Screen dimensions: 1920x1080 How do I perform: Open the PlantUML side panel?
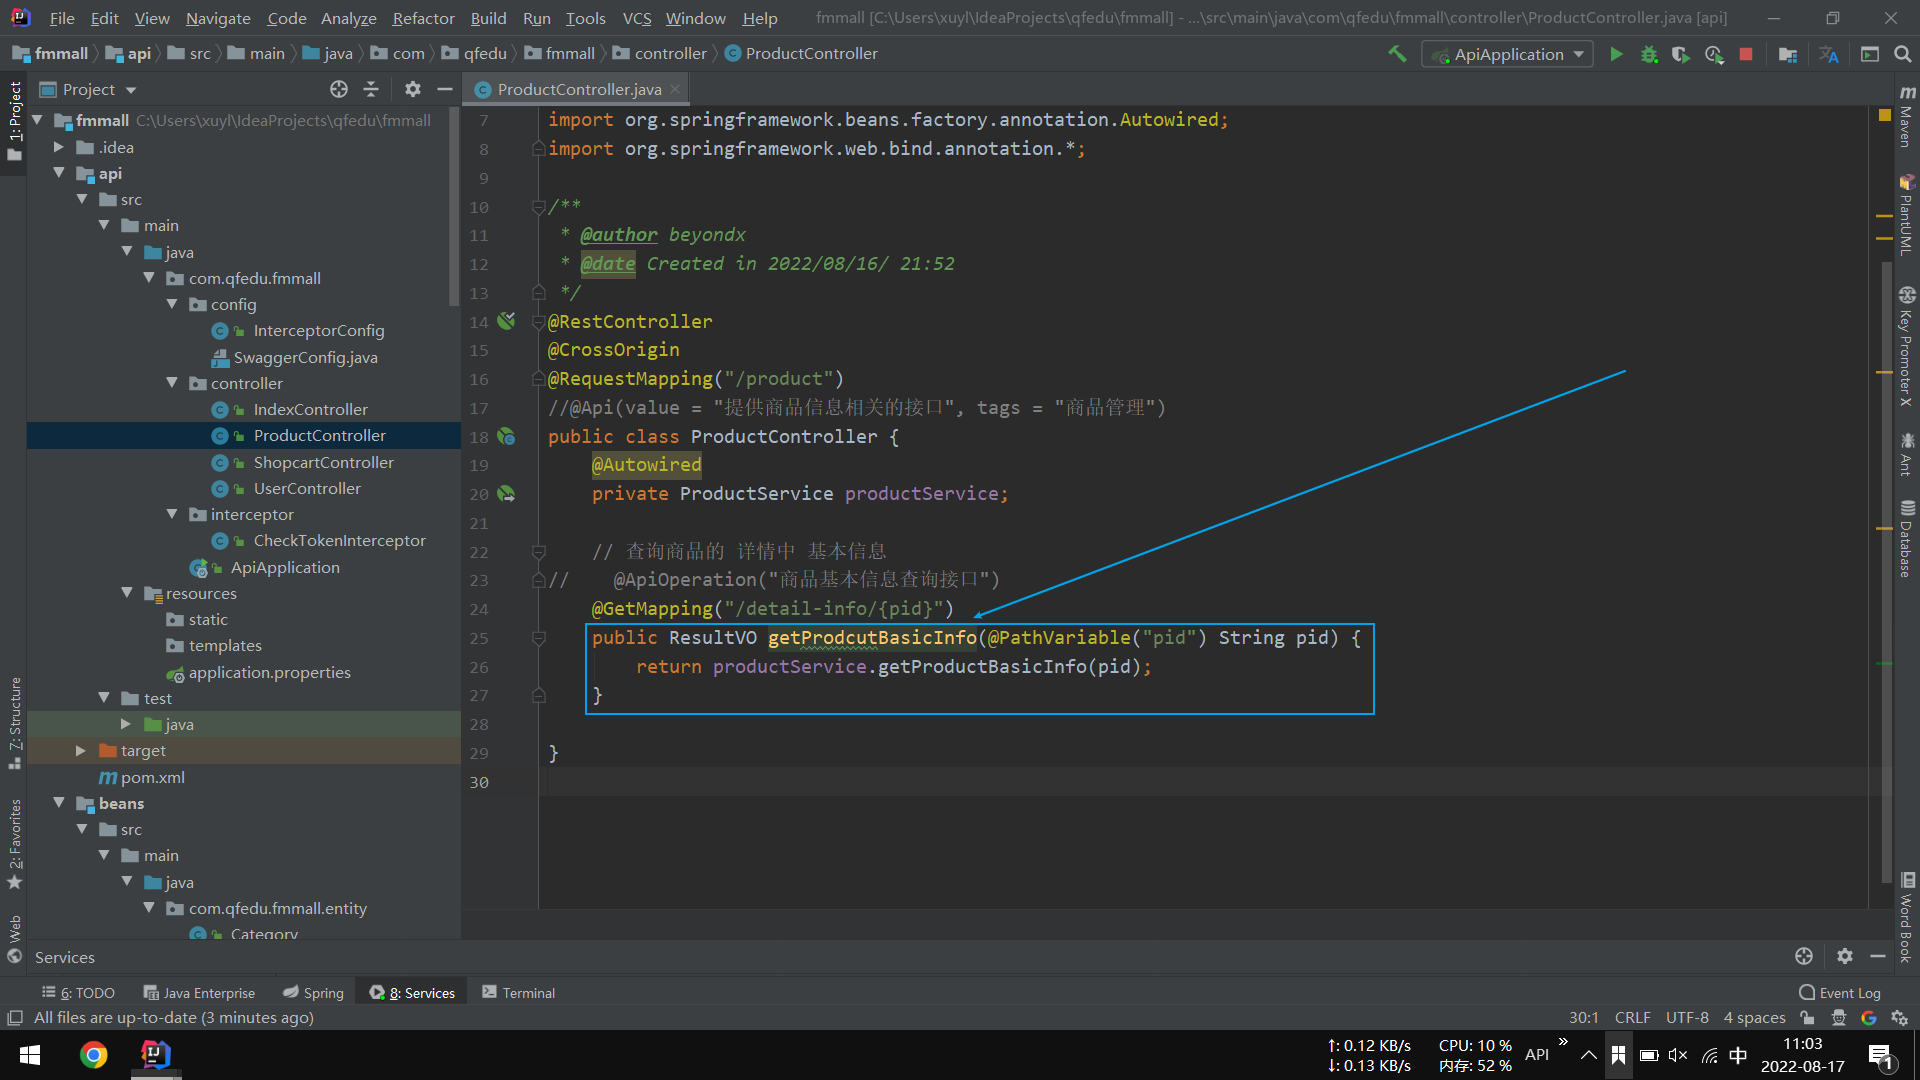pyautogui.click(x=1906, y=214)
